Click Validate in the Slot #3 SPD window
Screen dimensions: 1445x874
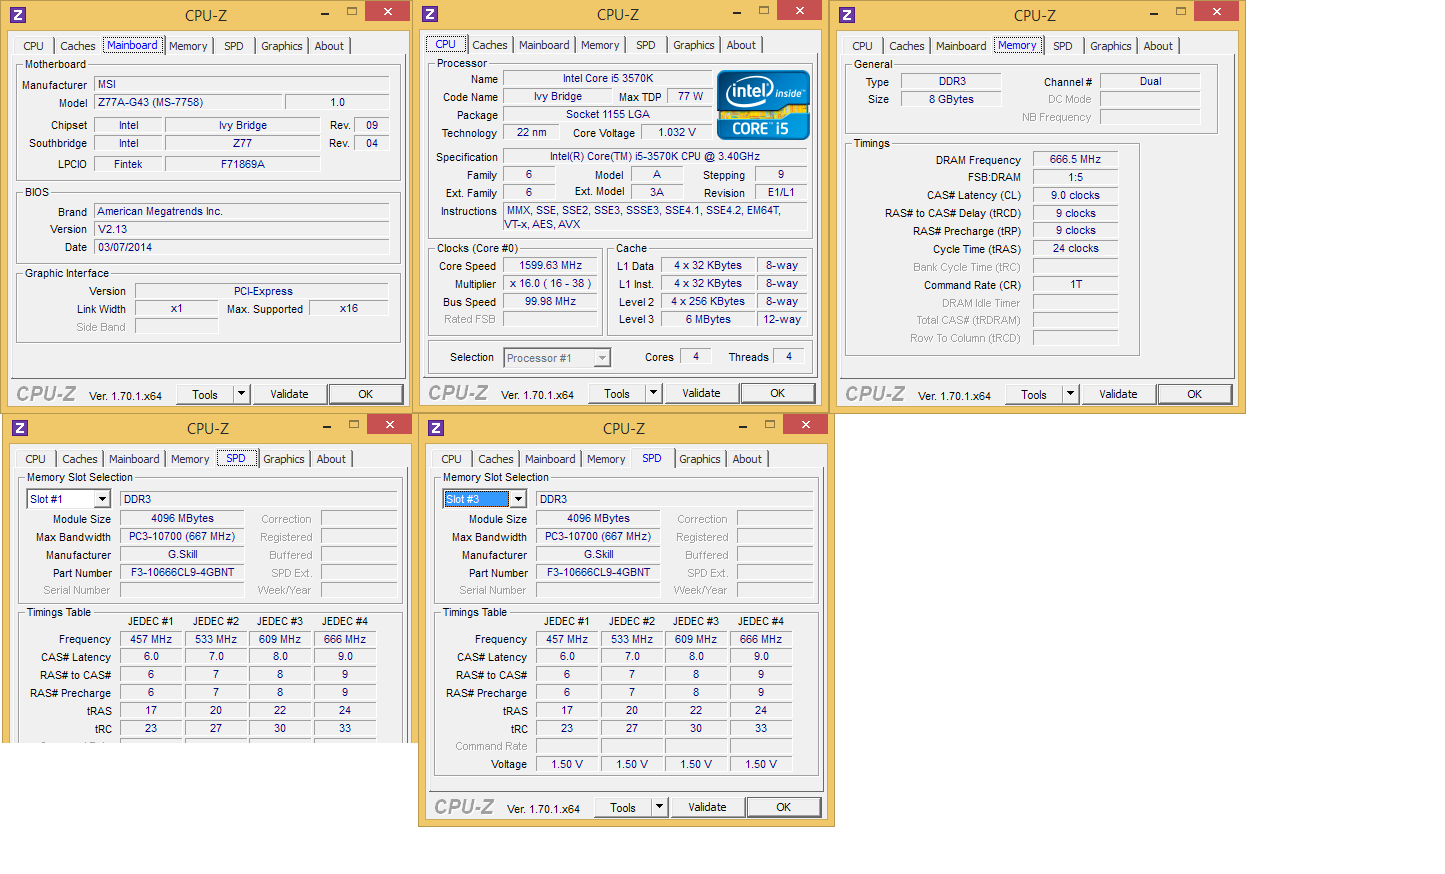(707, 807)
